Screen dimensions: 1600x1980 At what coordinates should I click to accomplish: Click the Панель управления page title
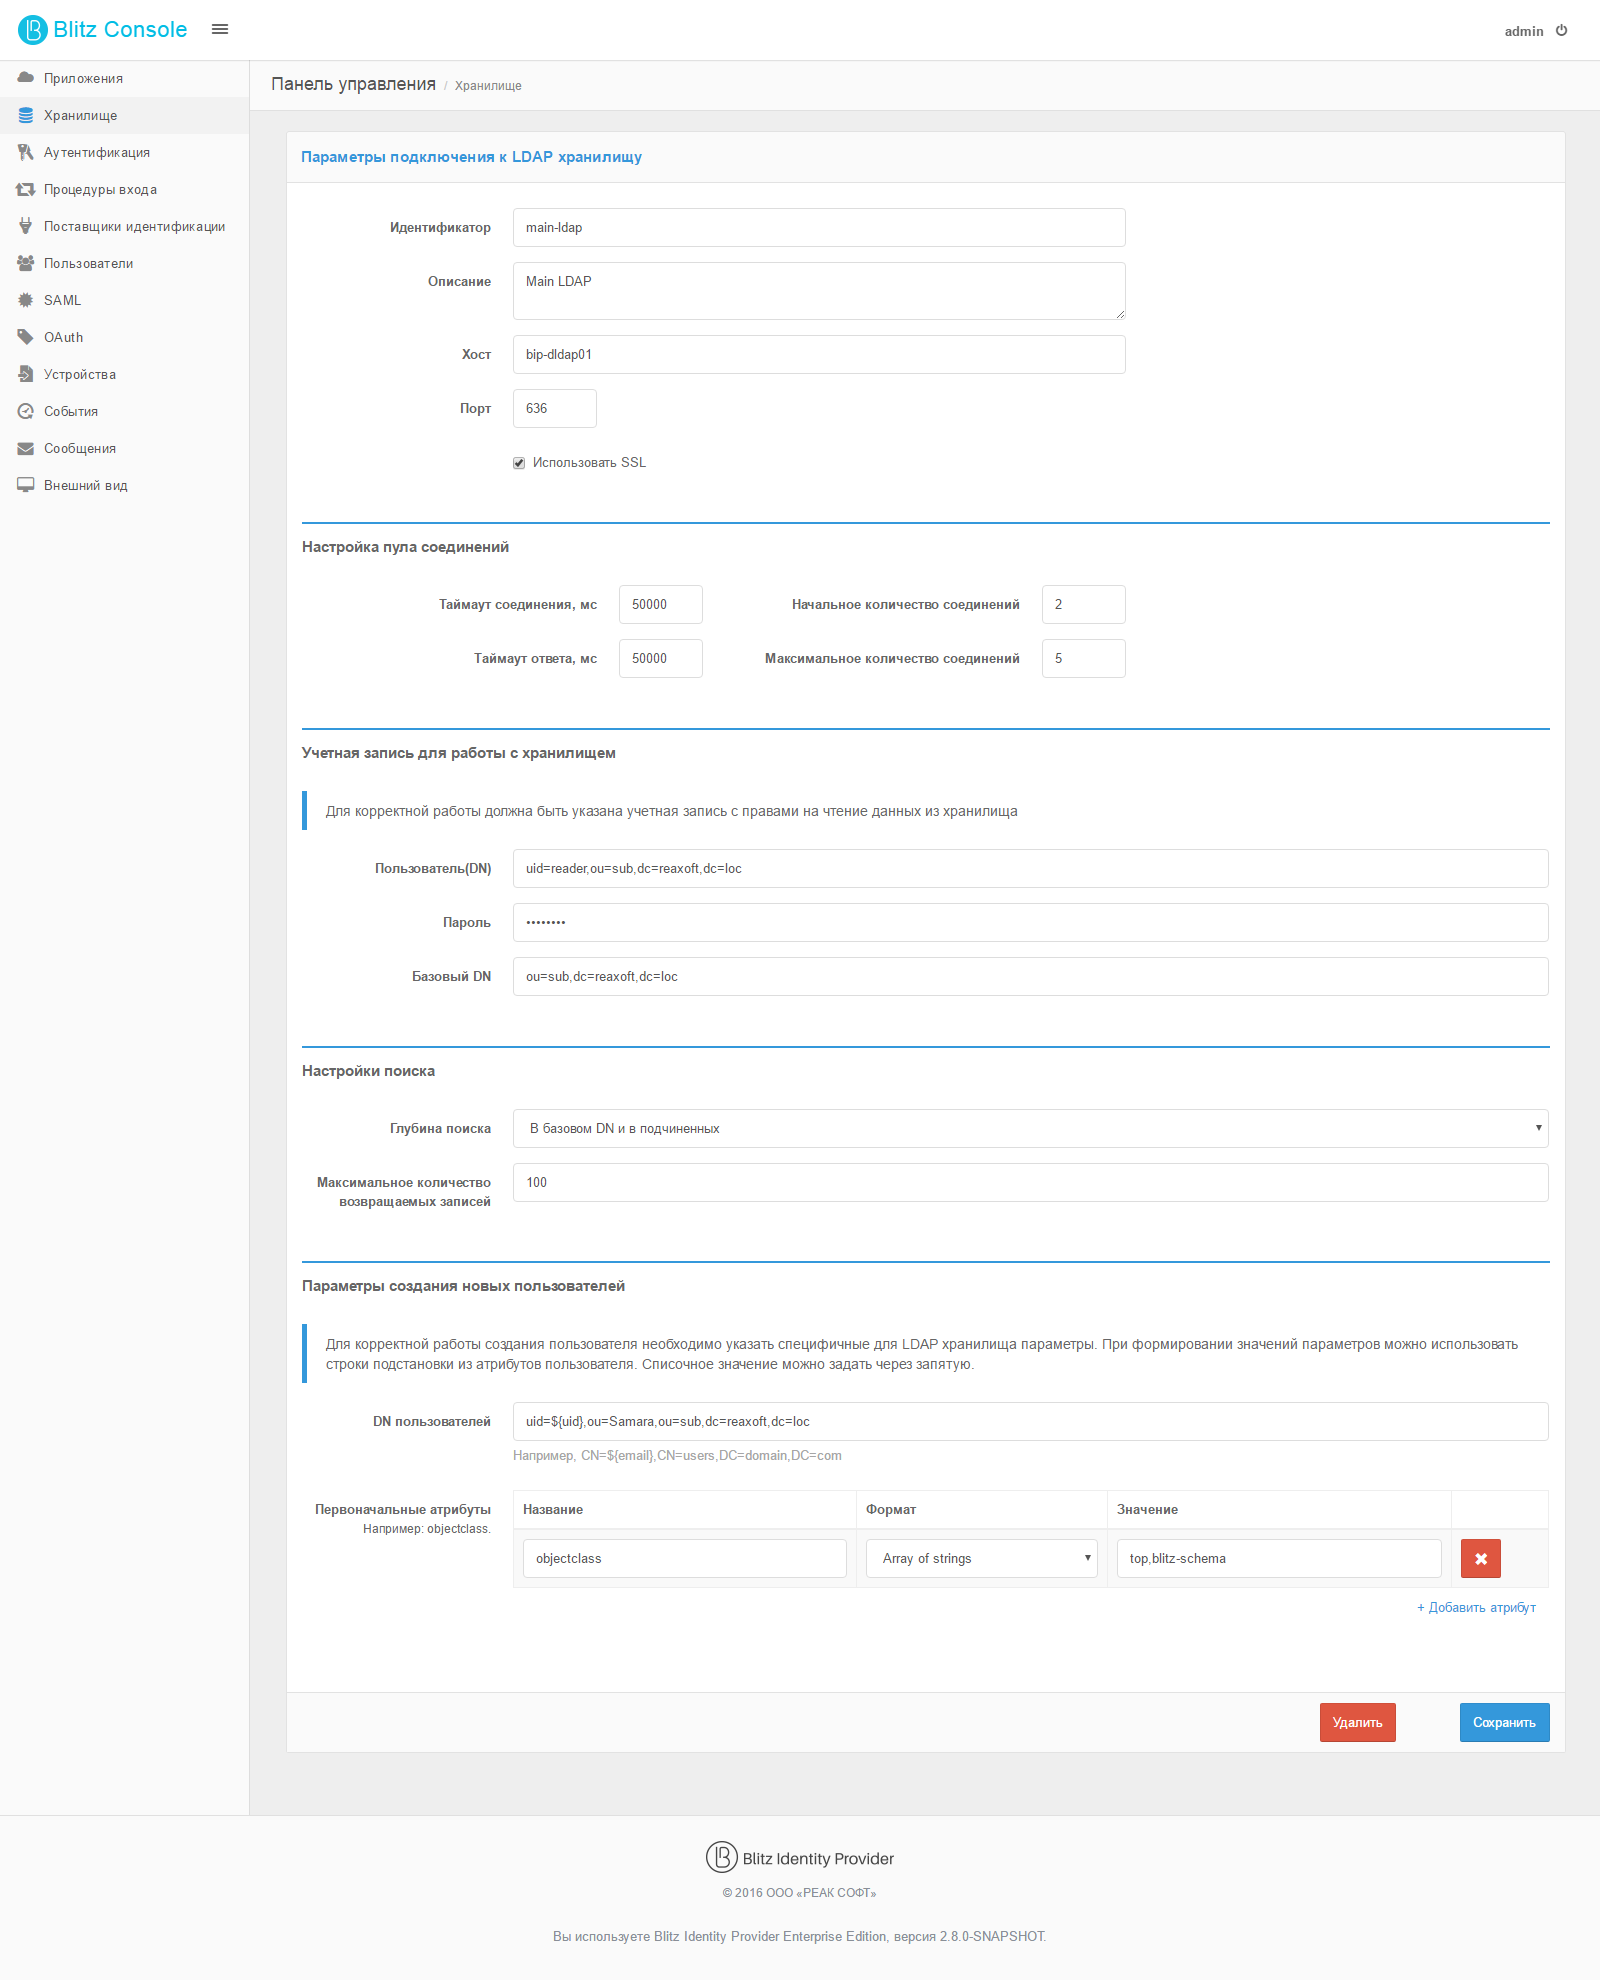(353, 84)
